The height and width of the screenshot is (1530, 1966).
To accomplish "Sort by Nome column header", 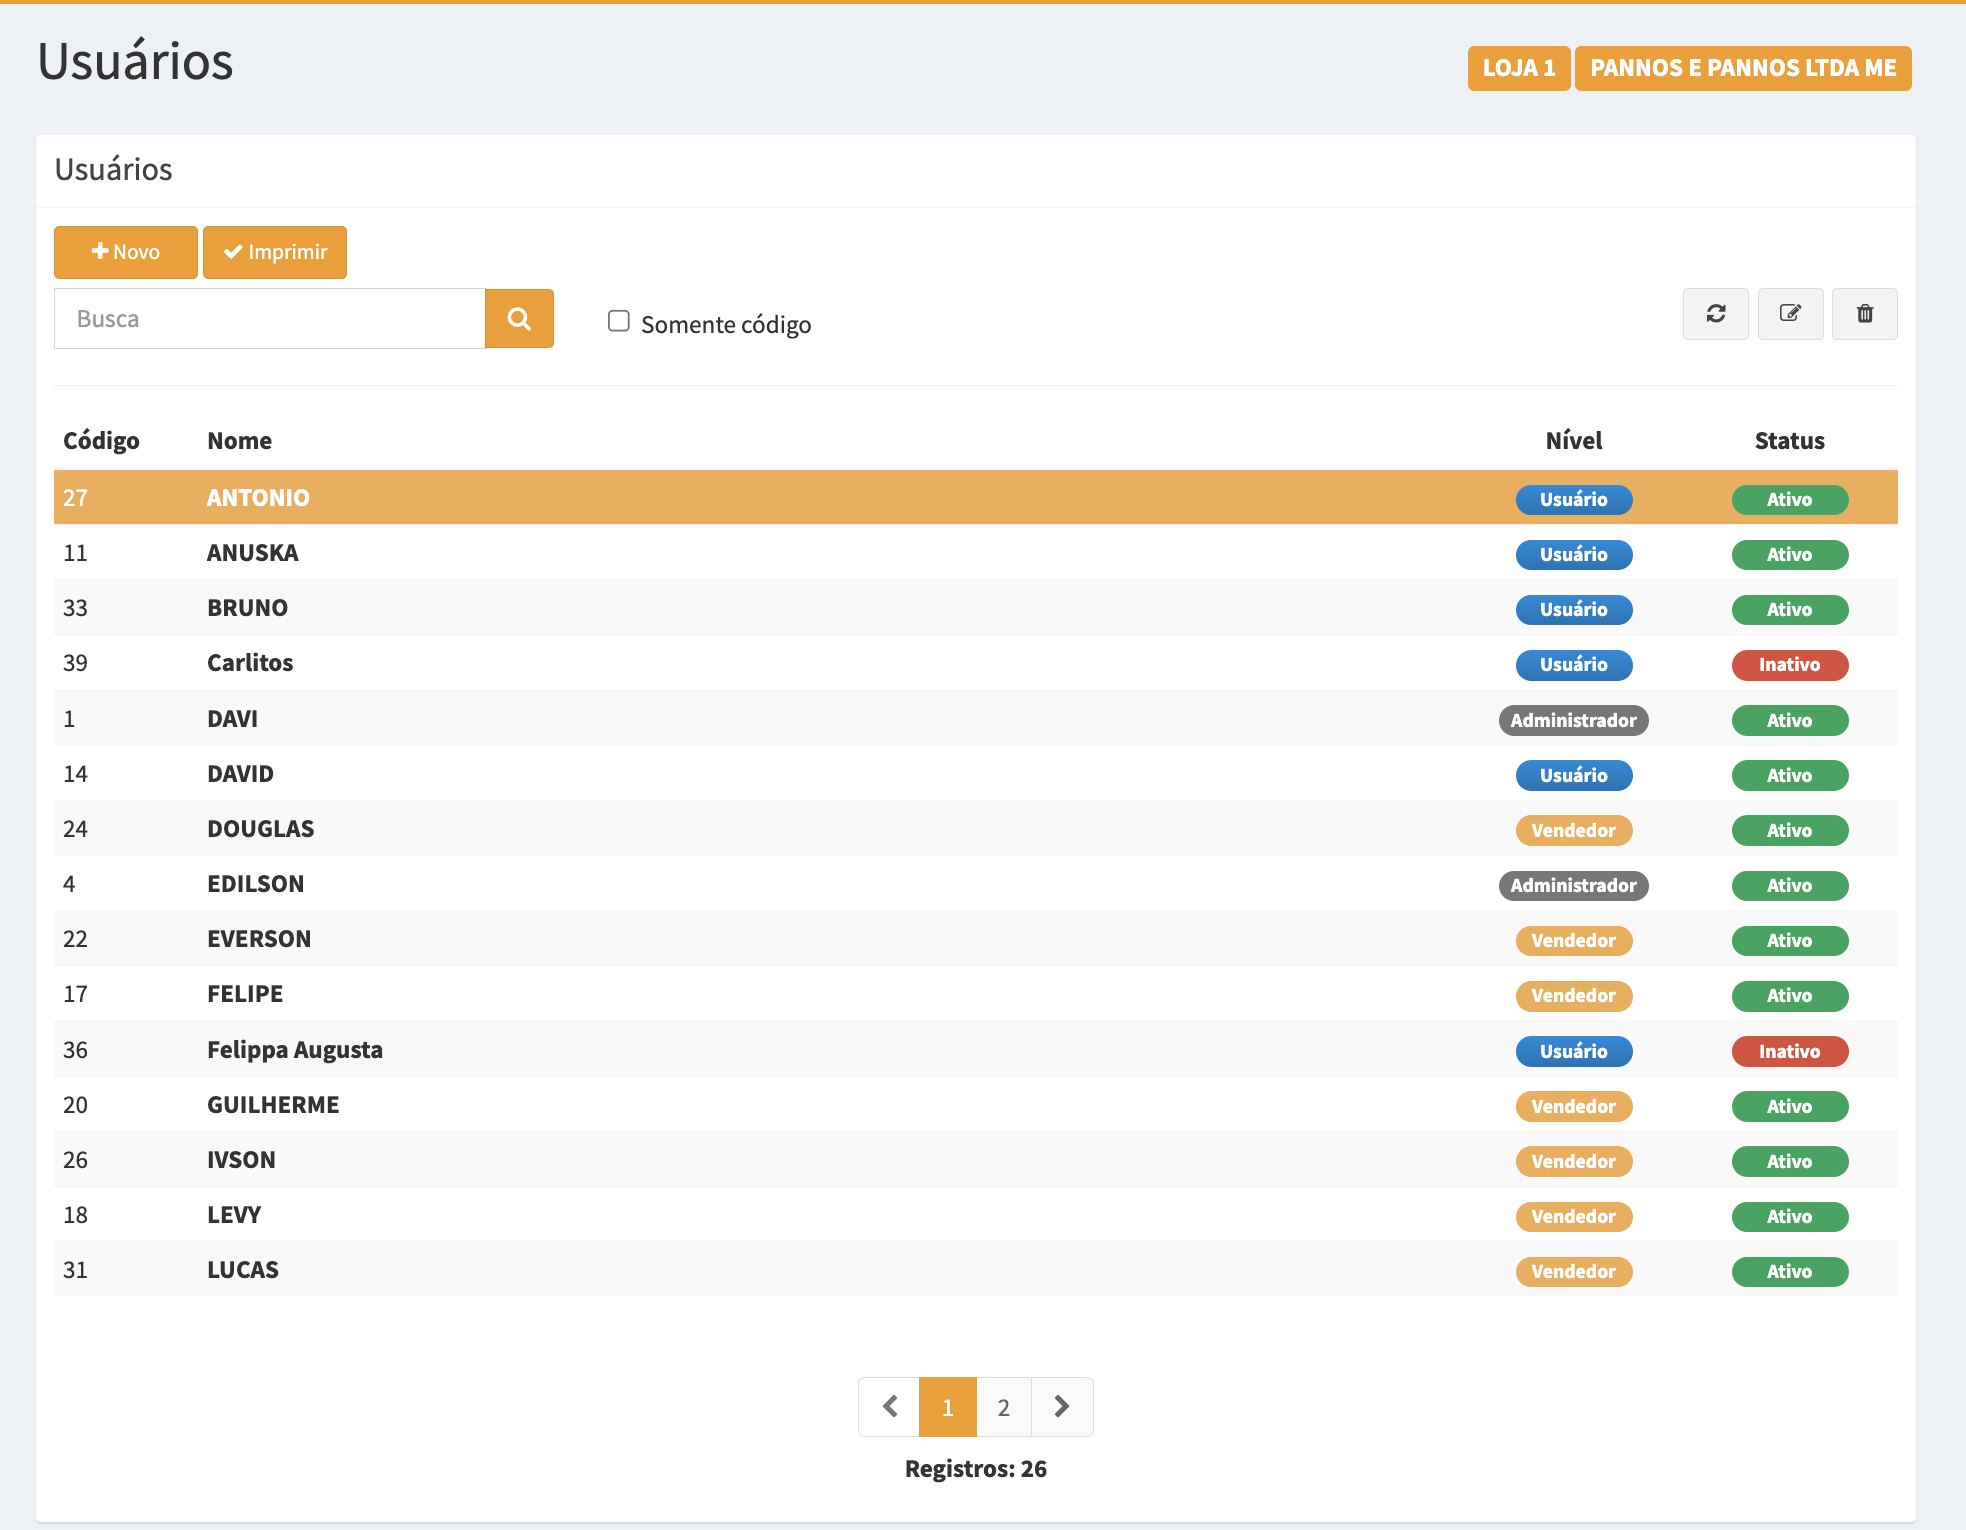I will (239, 441).
